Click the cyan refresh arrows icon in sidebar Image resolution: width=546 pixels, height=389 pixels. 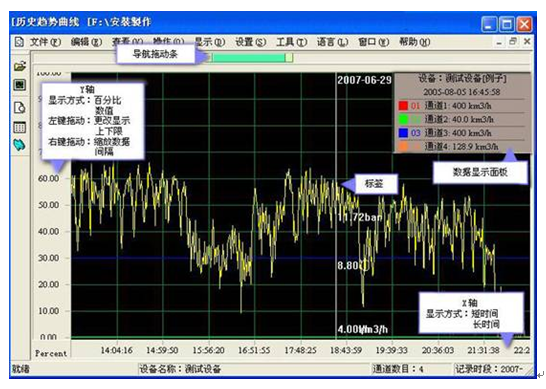point(20,145)
